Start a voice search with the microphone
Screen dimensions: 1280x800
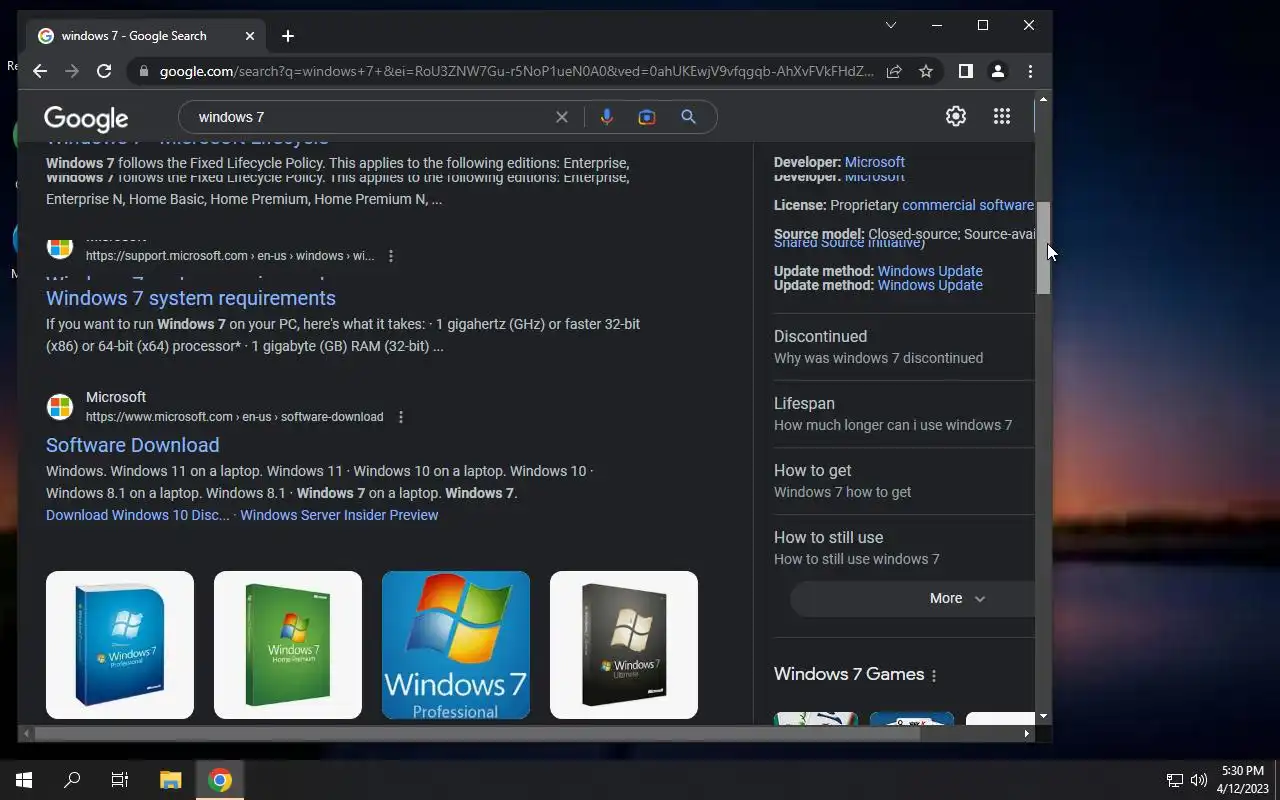pos(606,117)
